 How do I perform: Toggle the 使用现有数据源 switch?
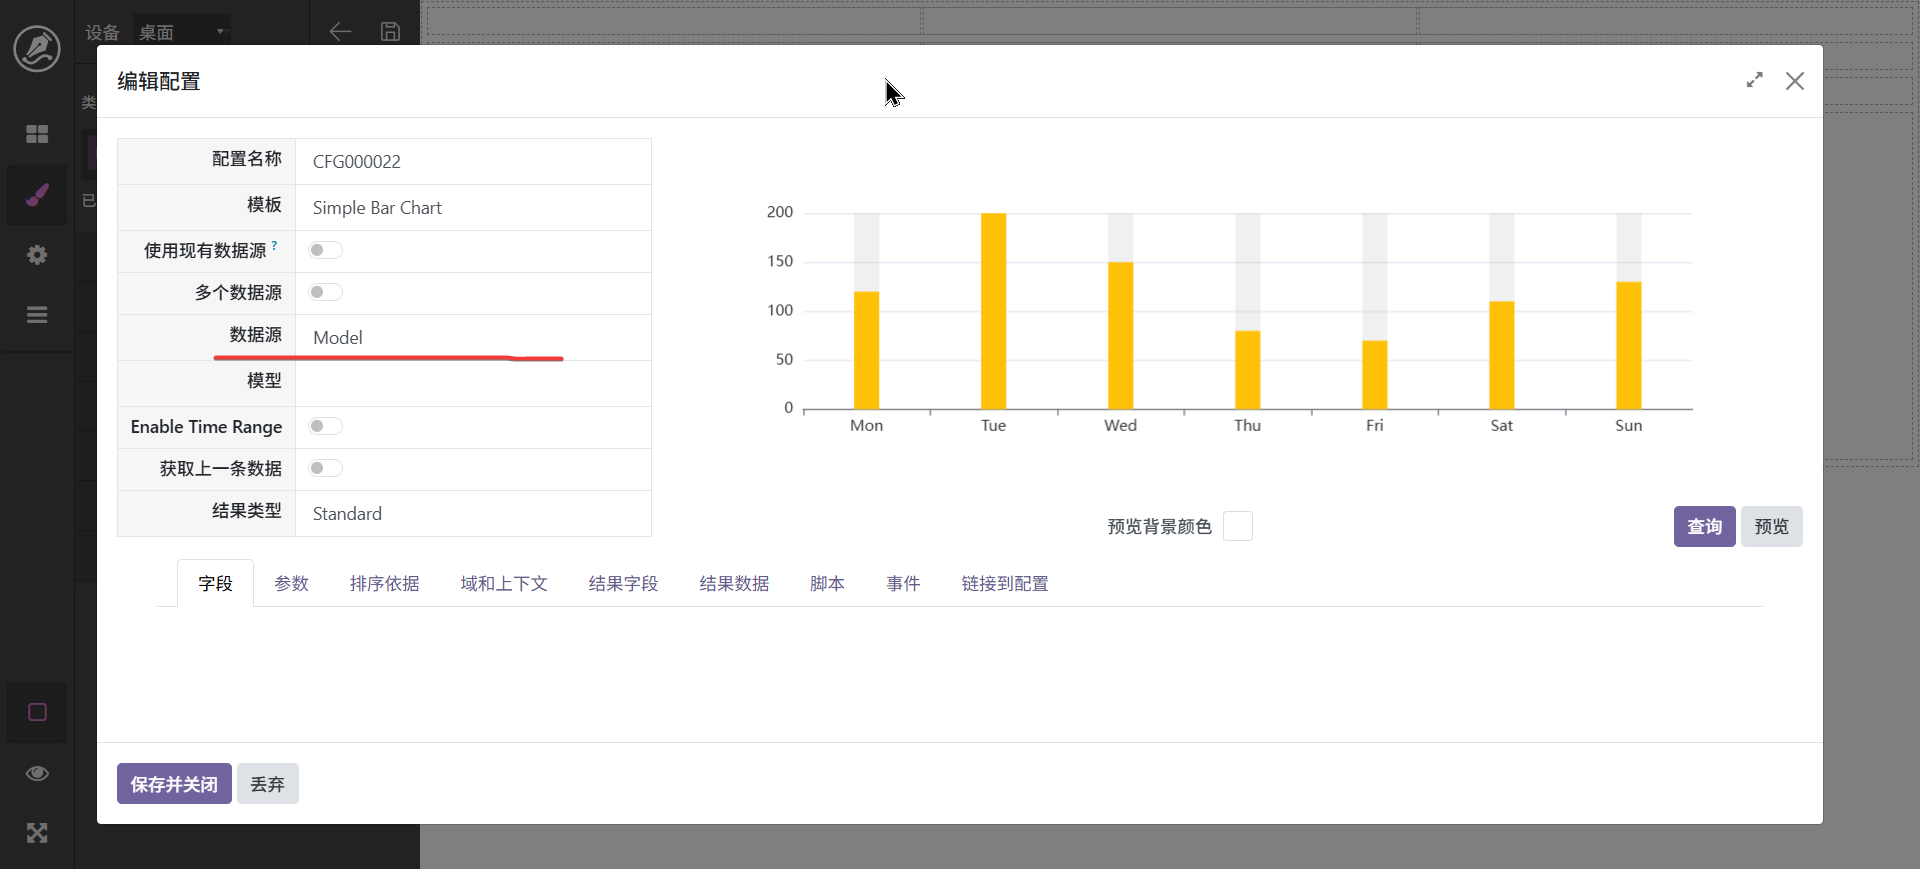(325, 250)
